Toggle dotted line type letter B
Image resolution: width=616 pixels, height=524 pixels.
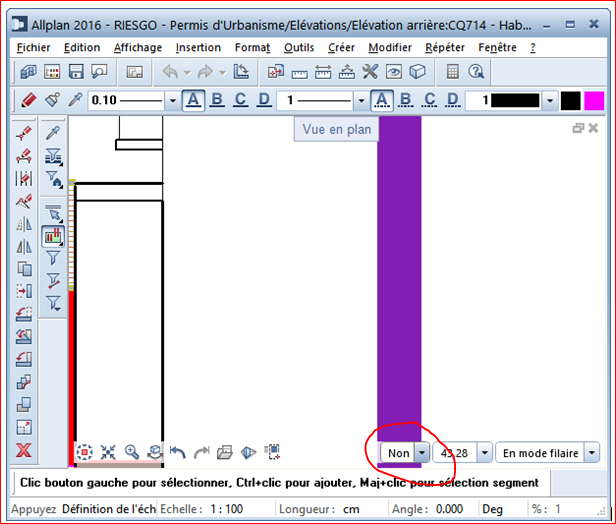pos(406,100)
